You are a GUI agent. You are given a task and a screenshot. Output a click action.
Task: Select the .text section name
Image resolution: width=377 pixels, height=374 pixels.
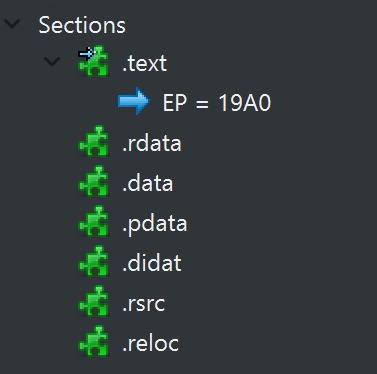pyautogui.click(x=144, y=63)
